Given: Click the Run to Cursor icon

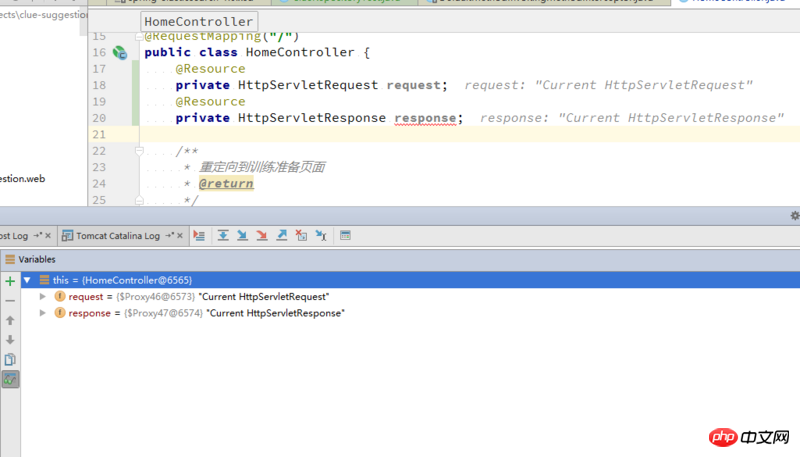Looking at the screenshot, I should tap(321, 236).
